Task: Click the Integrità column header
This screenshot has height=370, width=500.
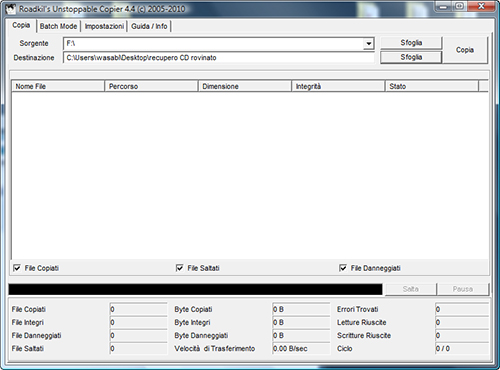Action: point(338,86)
